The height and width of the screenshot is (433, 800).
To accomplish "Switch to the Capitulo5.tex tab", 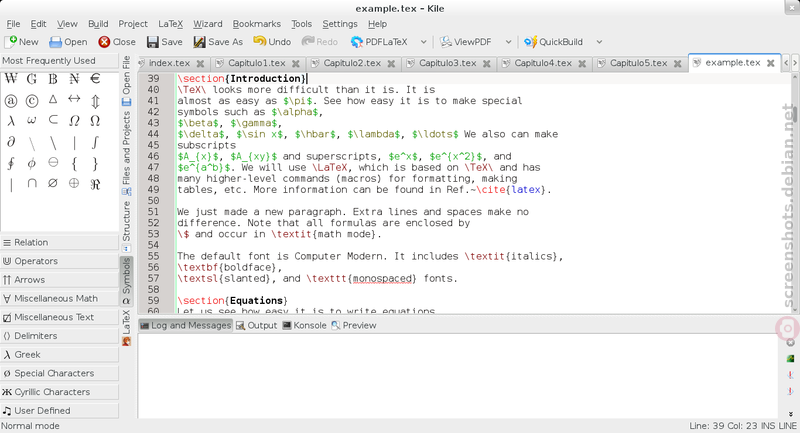I will coord(638,63).
